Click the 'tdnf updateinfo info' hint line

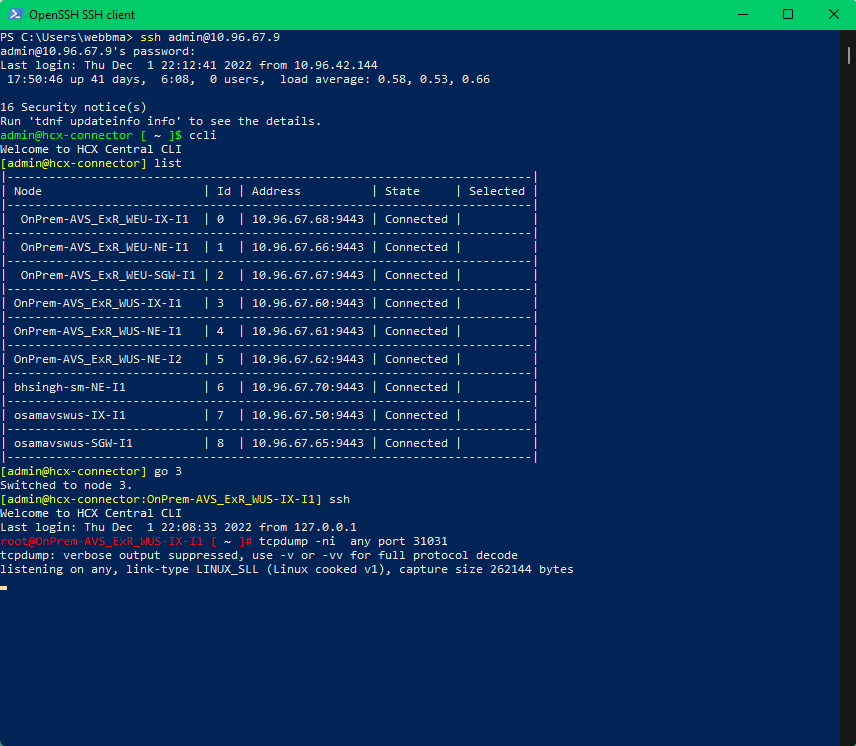(x=161, y=121)
